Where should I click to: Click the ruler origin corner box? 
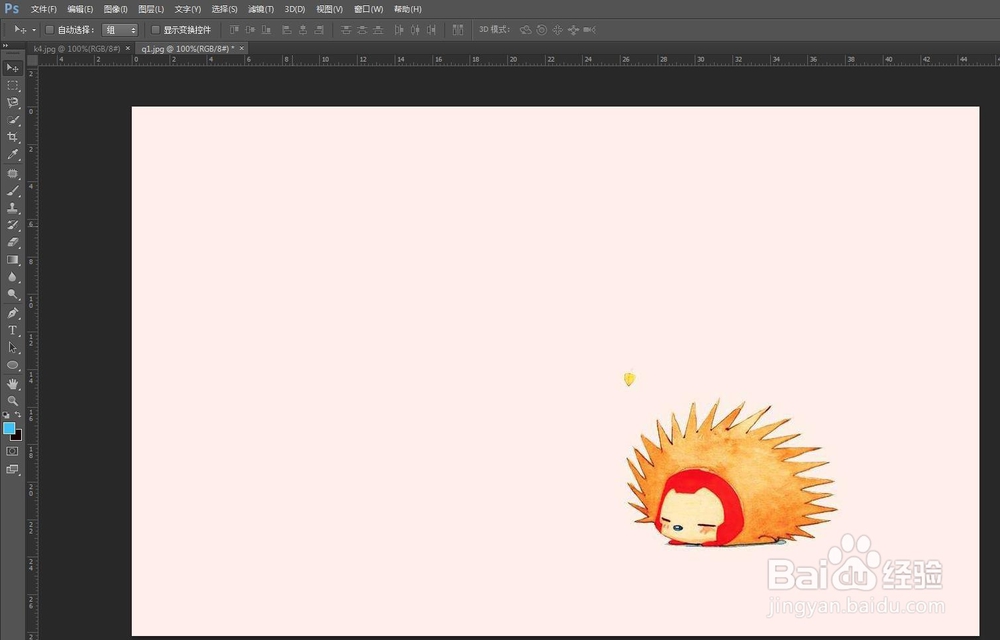pos(33,60)
